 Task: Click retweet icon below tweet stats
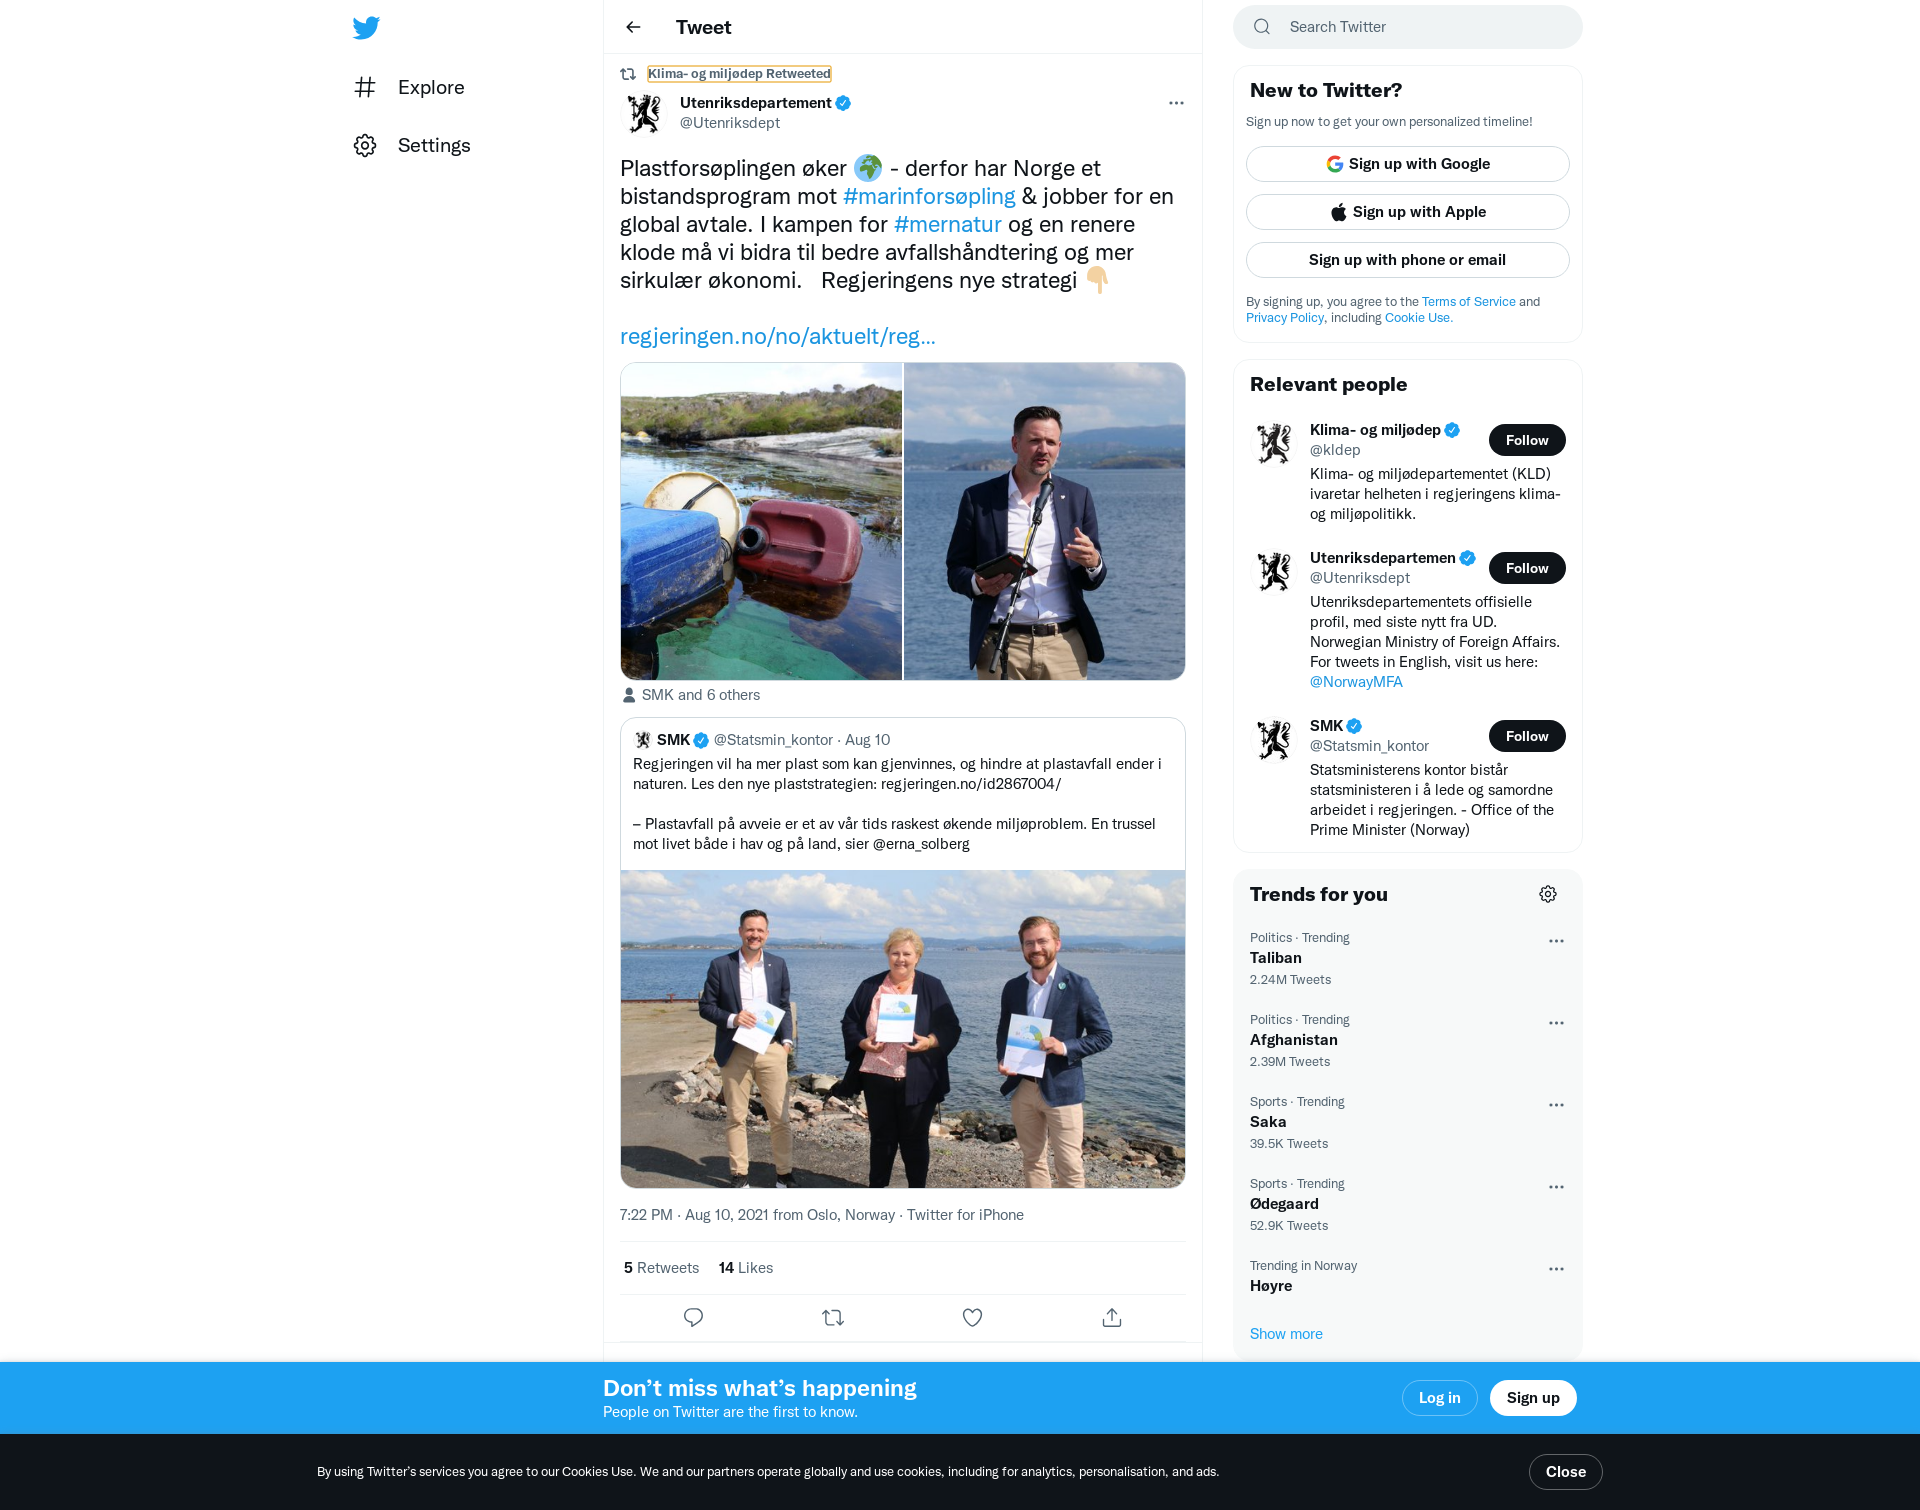click(x=833, y=1317)
